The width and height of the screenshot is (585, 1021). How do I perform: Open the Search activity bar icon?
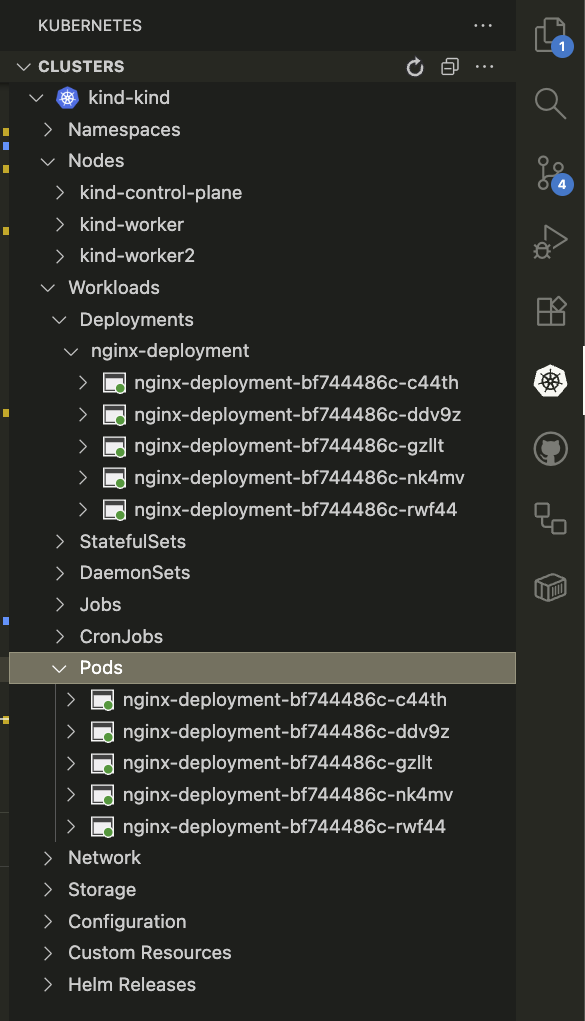tap(550, 104)
